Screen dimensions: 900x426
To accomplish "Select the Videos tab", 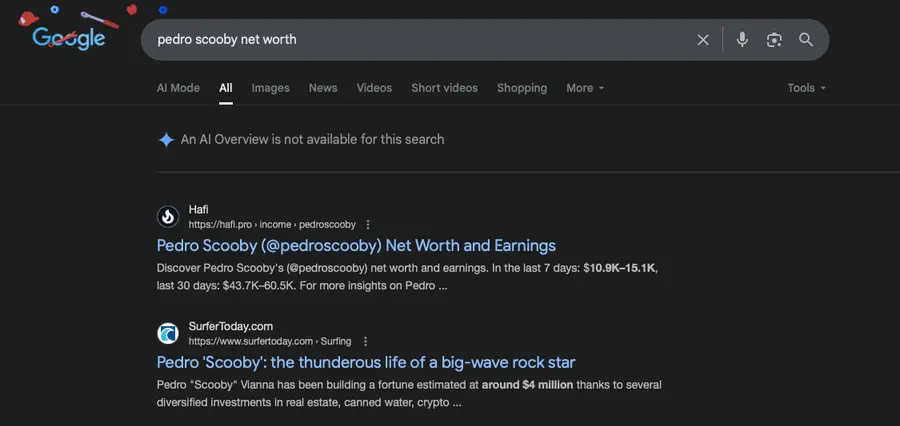I will [x=374, y=88].
